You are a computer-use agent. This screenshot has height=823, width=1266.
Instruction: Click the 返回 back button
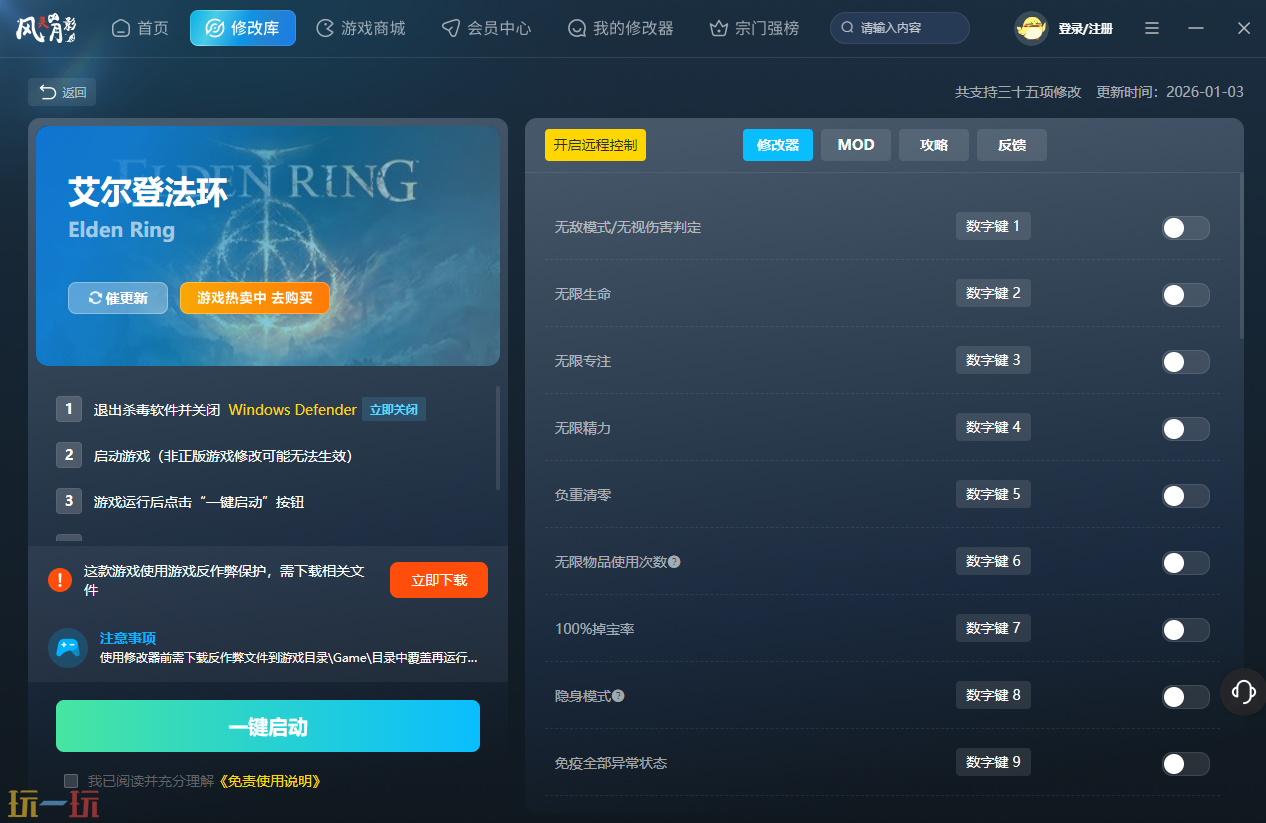click(x=62, y=92)
